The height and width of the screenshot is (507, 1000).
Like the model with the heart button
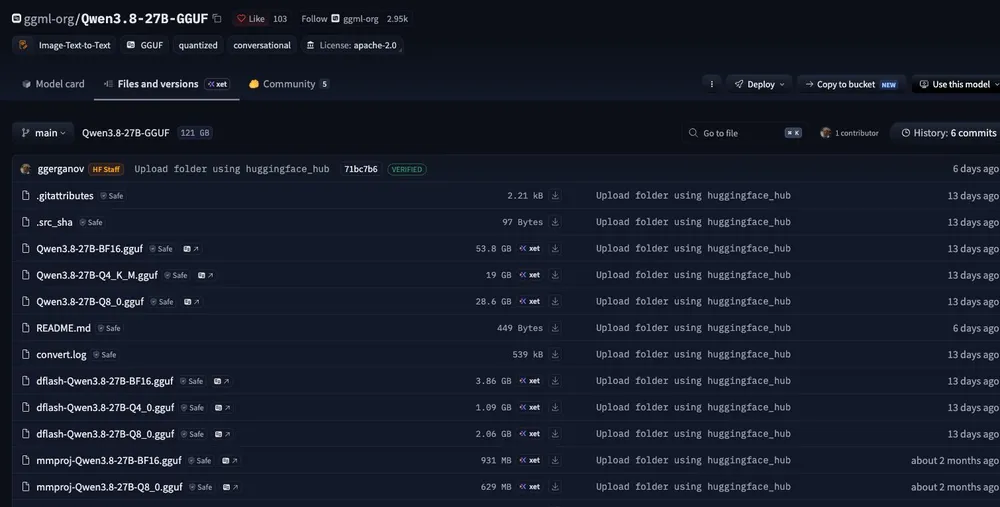point(251,18)
